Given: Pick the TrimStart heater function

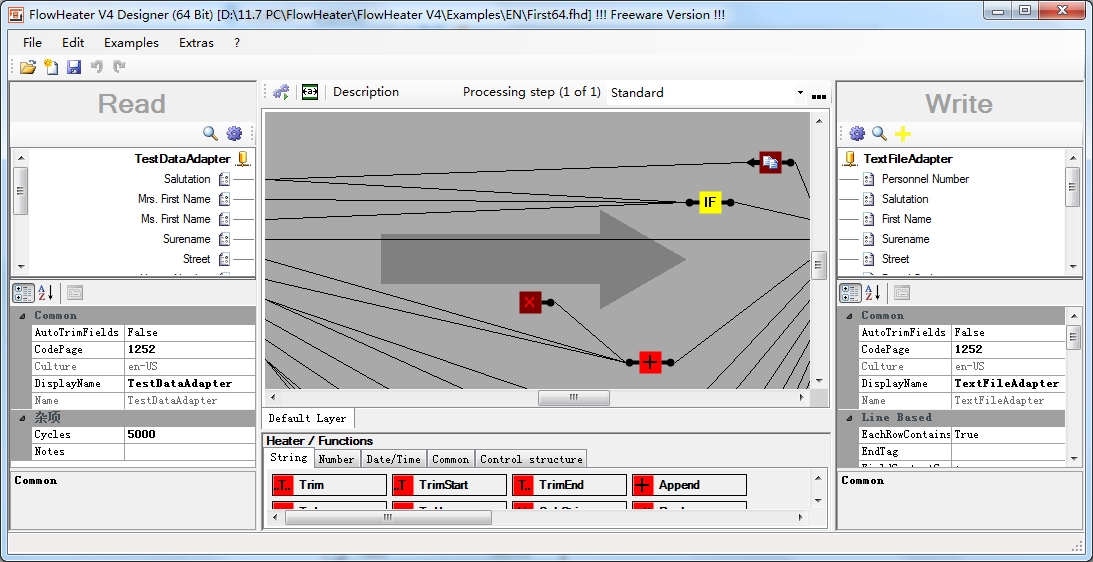Looking at the screenshot, I should tap(449, 485).
